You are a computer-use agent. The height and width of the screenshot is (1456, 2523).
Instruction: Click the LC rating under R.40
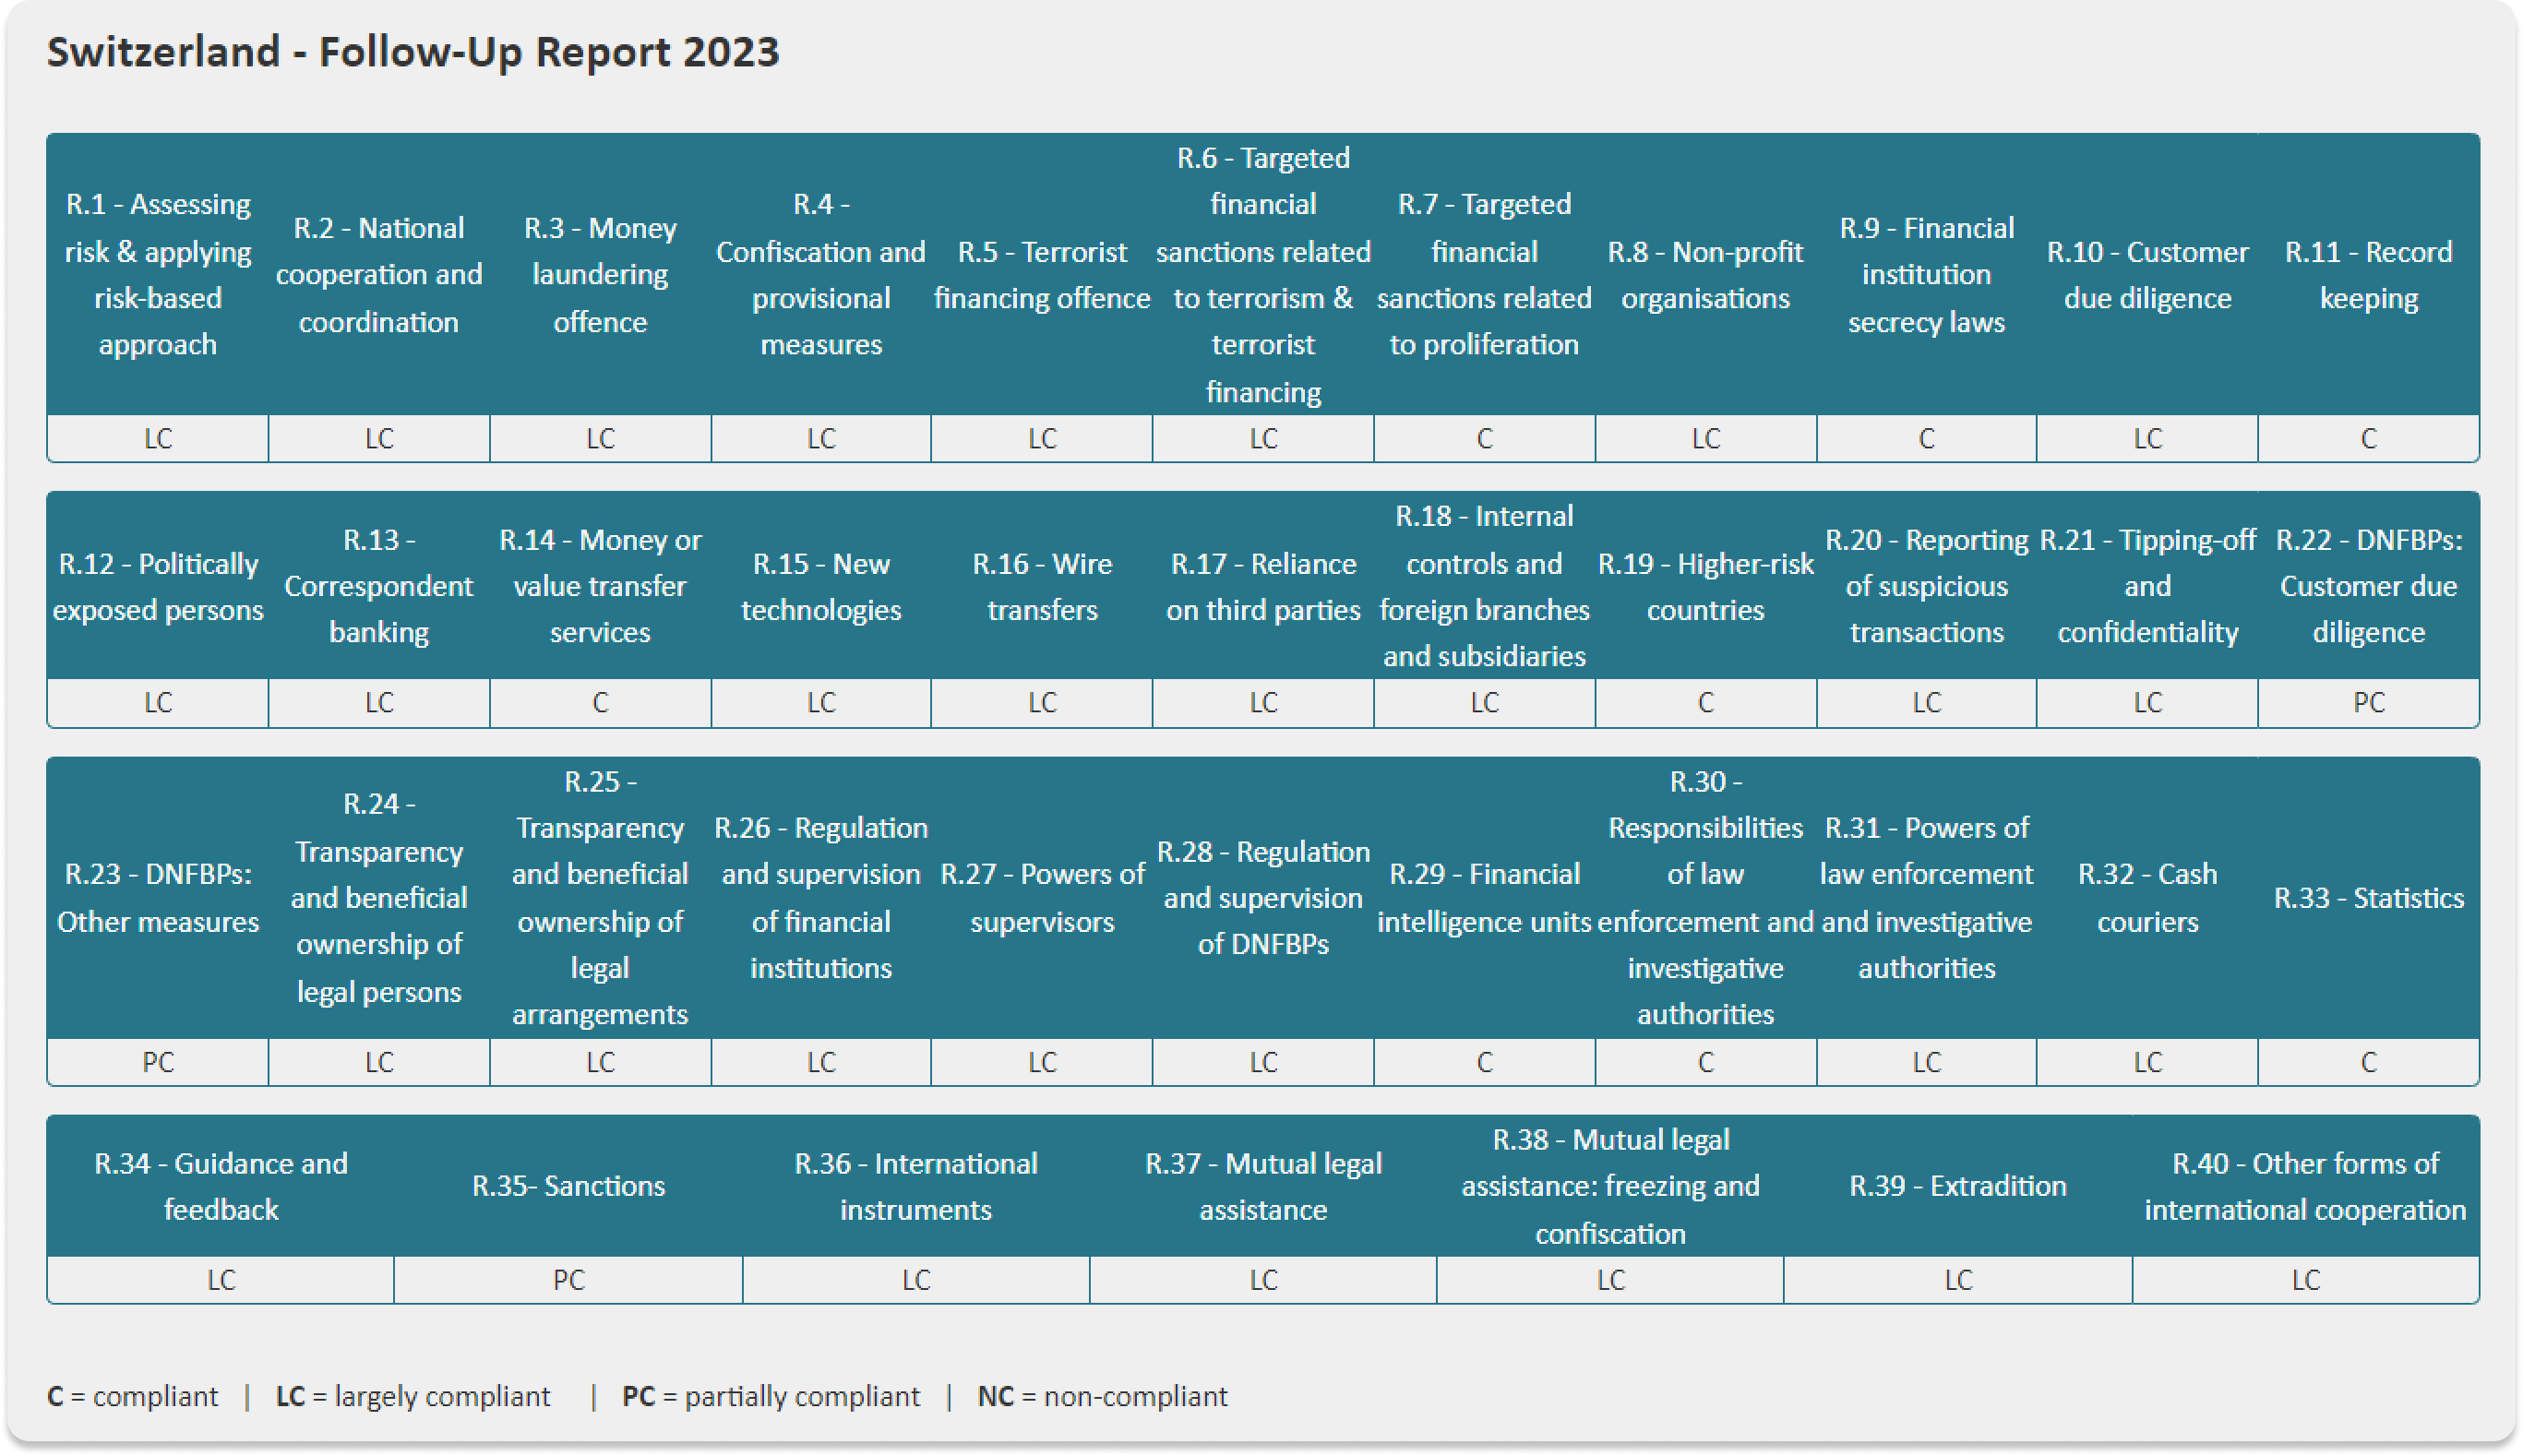point(2305,1280)
